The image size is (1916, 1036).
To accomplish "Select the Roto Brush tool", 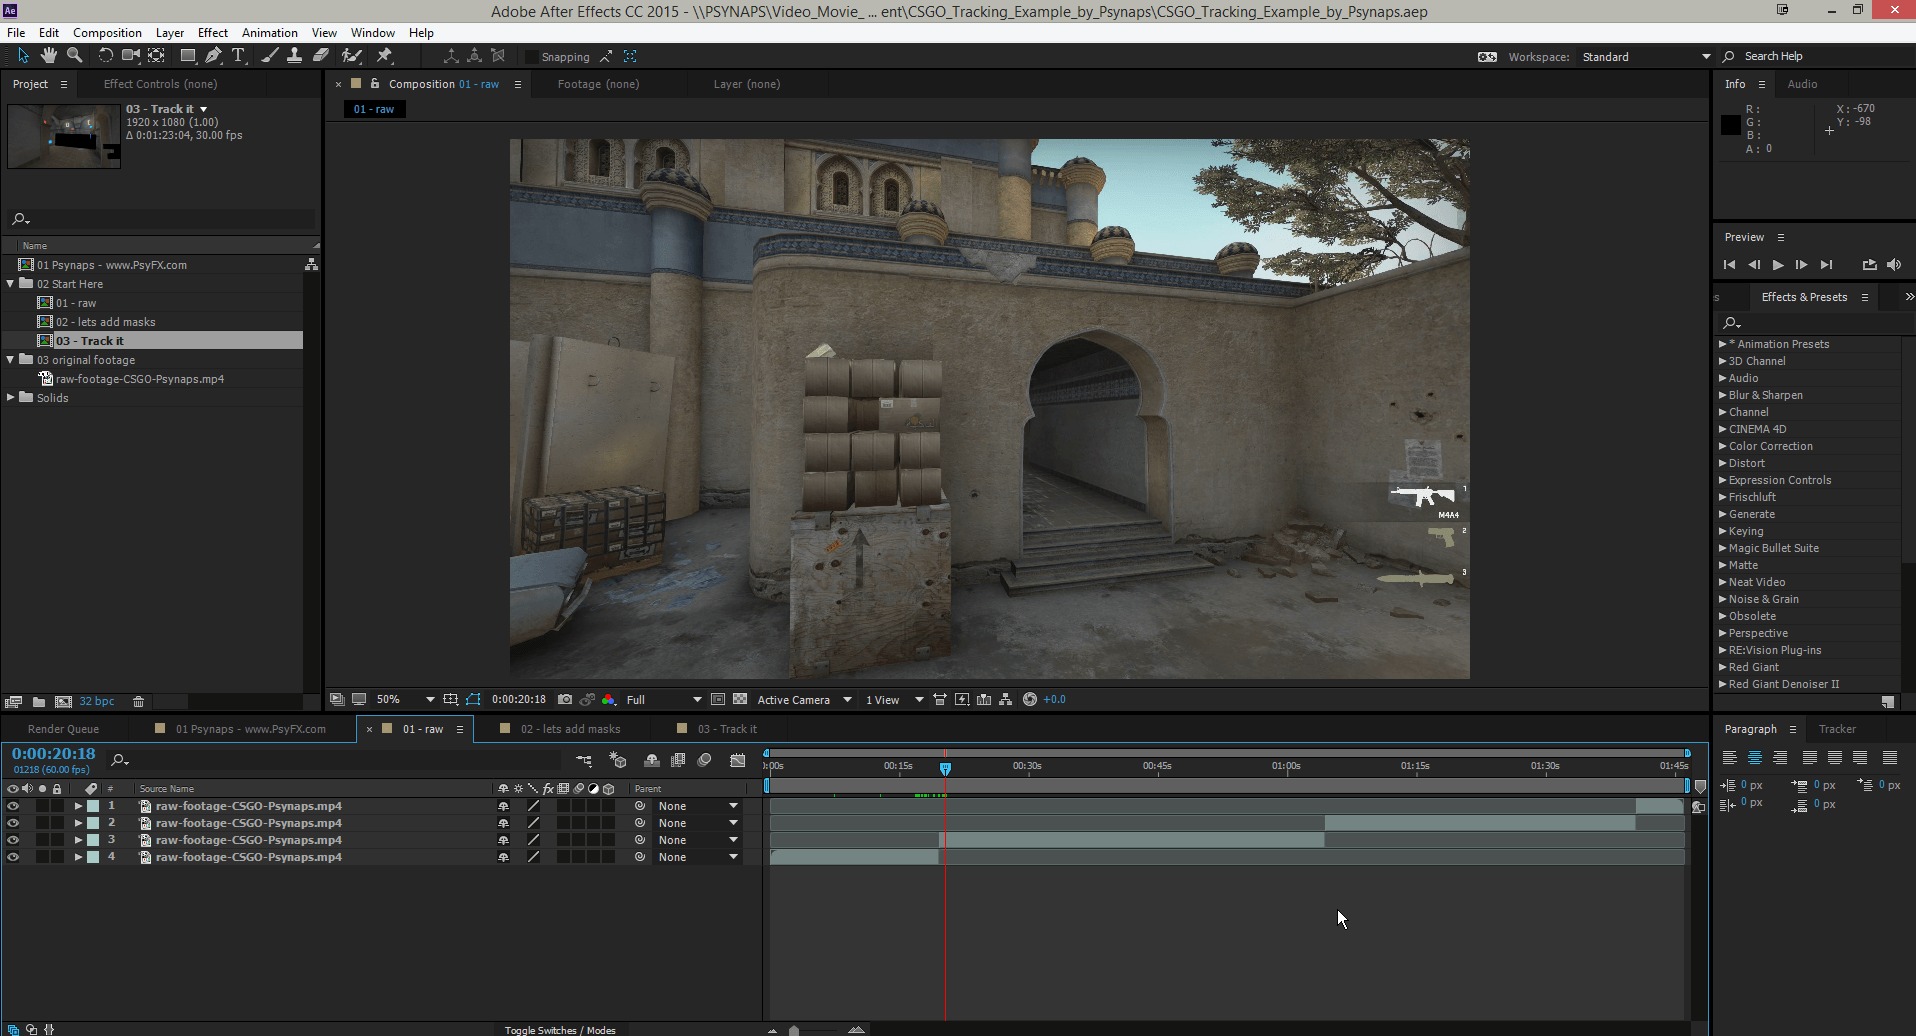I will click(x=351, y=56).
